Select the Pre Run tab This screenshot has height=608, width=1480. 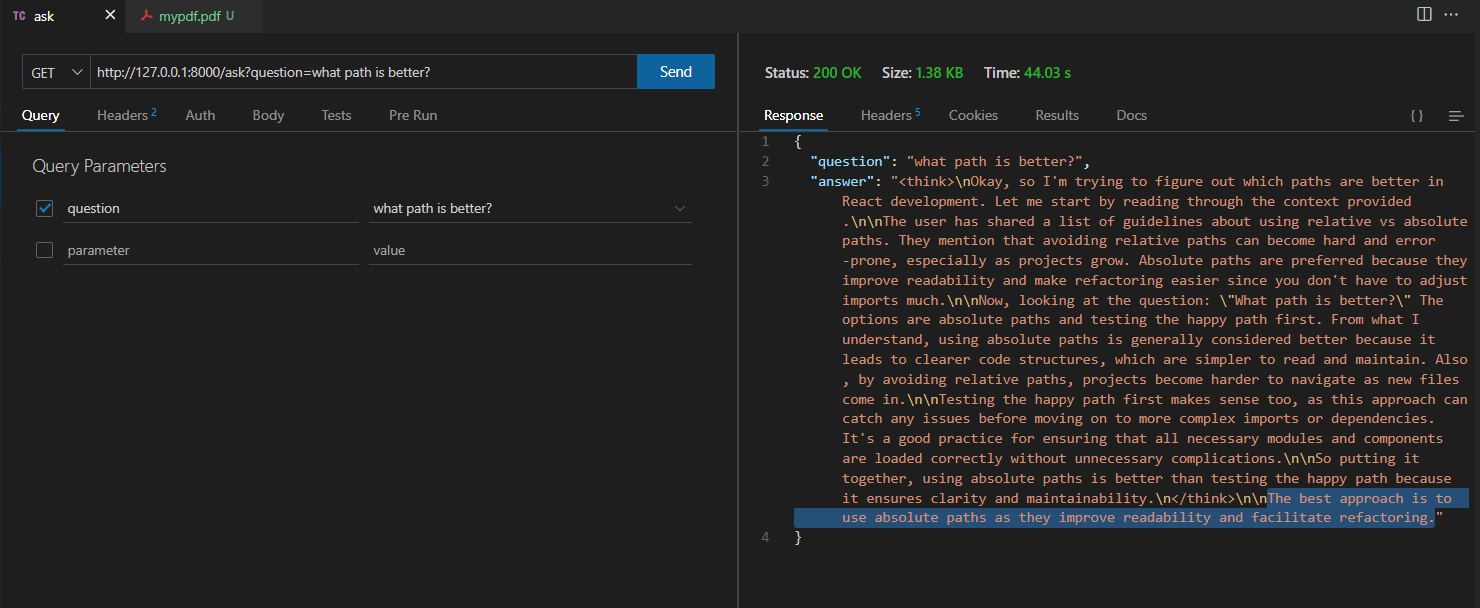tap(413, 115)
